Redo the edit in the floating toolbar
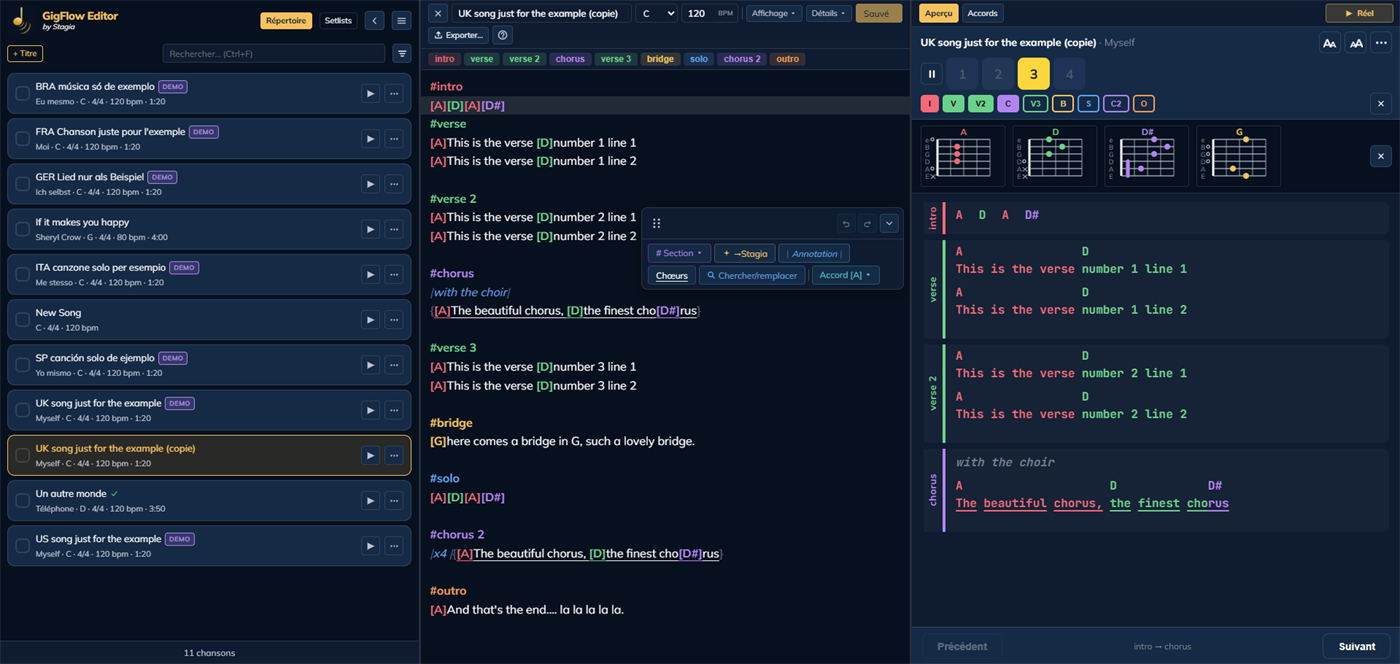 point(867,224)
